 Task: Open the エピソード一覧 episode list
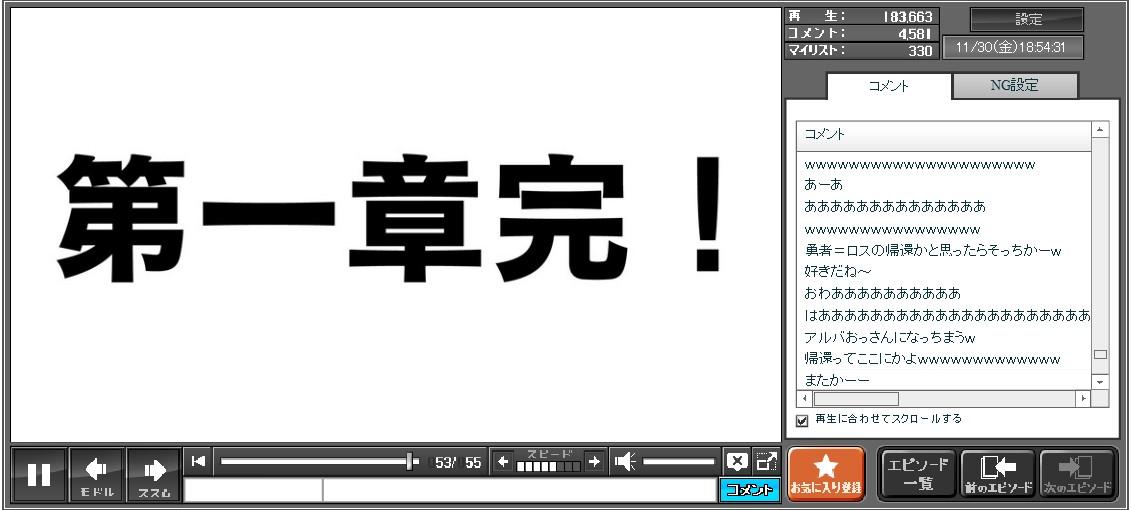915,474
